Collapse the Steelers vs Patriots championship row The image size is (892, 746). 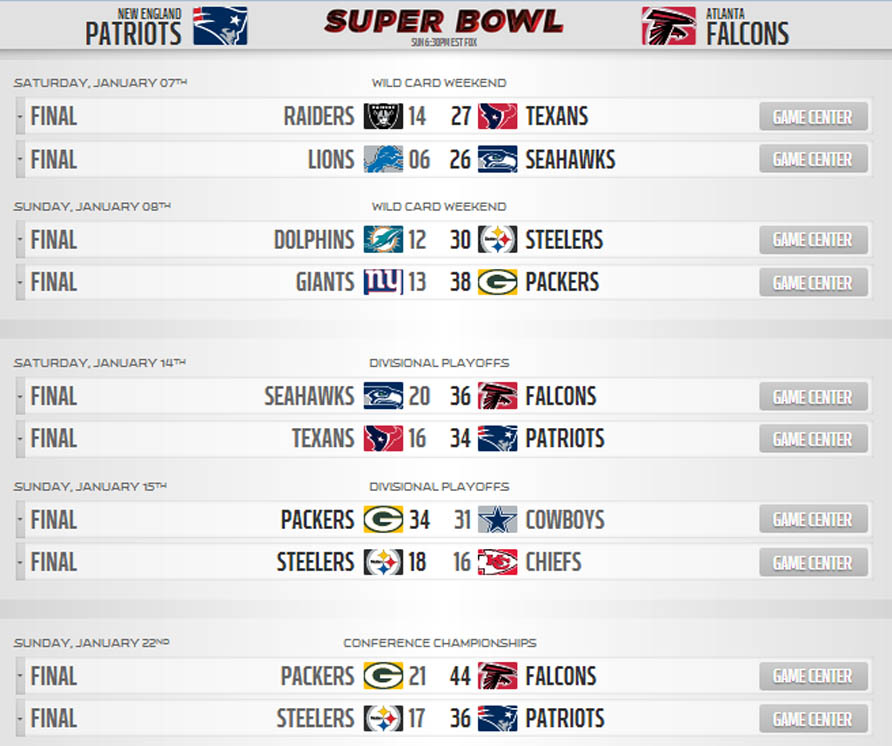point(20,718)
